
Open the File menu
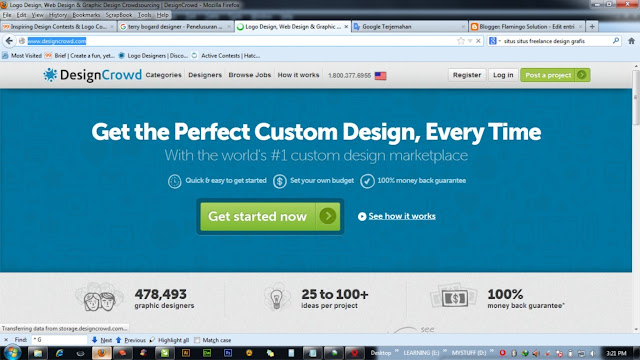[x=7, y=15]
